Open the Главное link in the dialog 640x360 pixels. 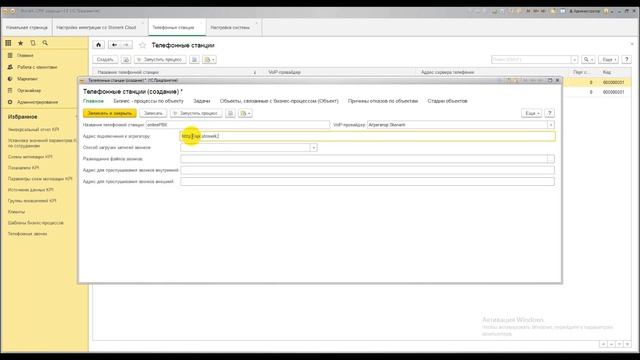click(x=93, y=101)
